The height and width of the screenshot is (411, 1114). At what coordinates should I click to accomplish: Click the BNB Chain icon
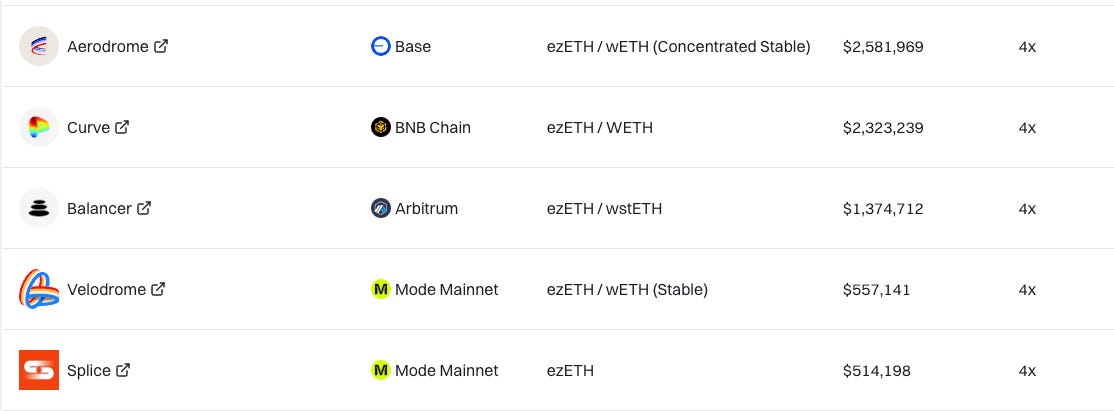tap(381, 127)
